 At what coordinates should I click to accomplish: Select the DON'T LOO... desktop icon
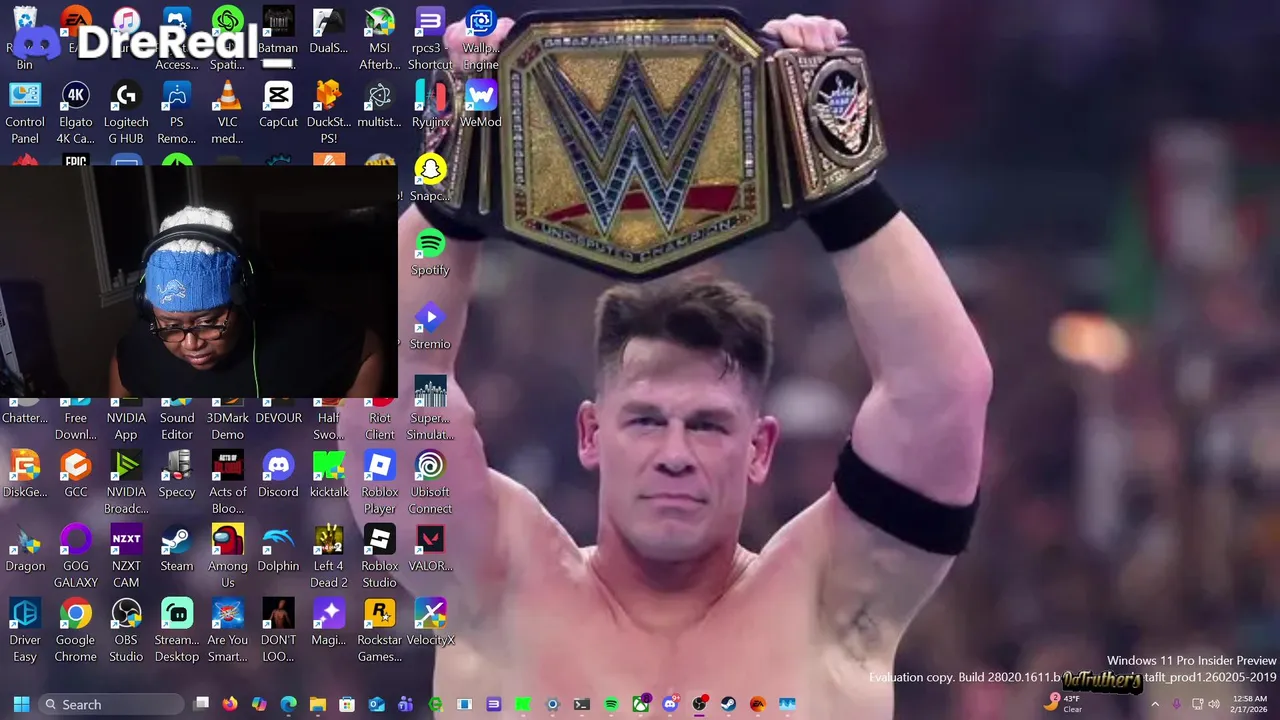coord(278,631)
